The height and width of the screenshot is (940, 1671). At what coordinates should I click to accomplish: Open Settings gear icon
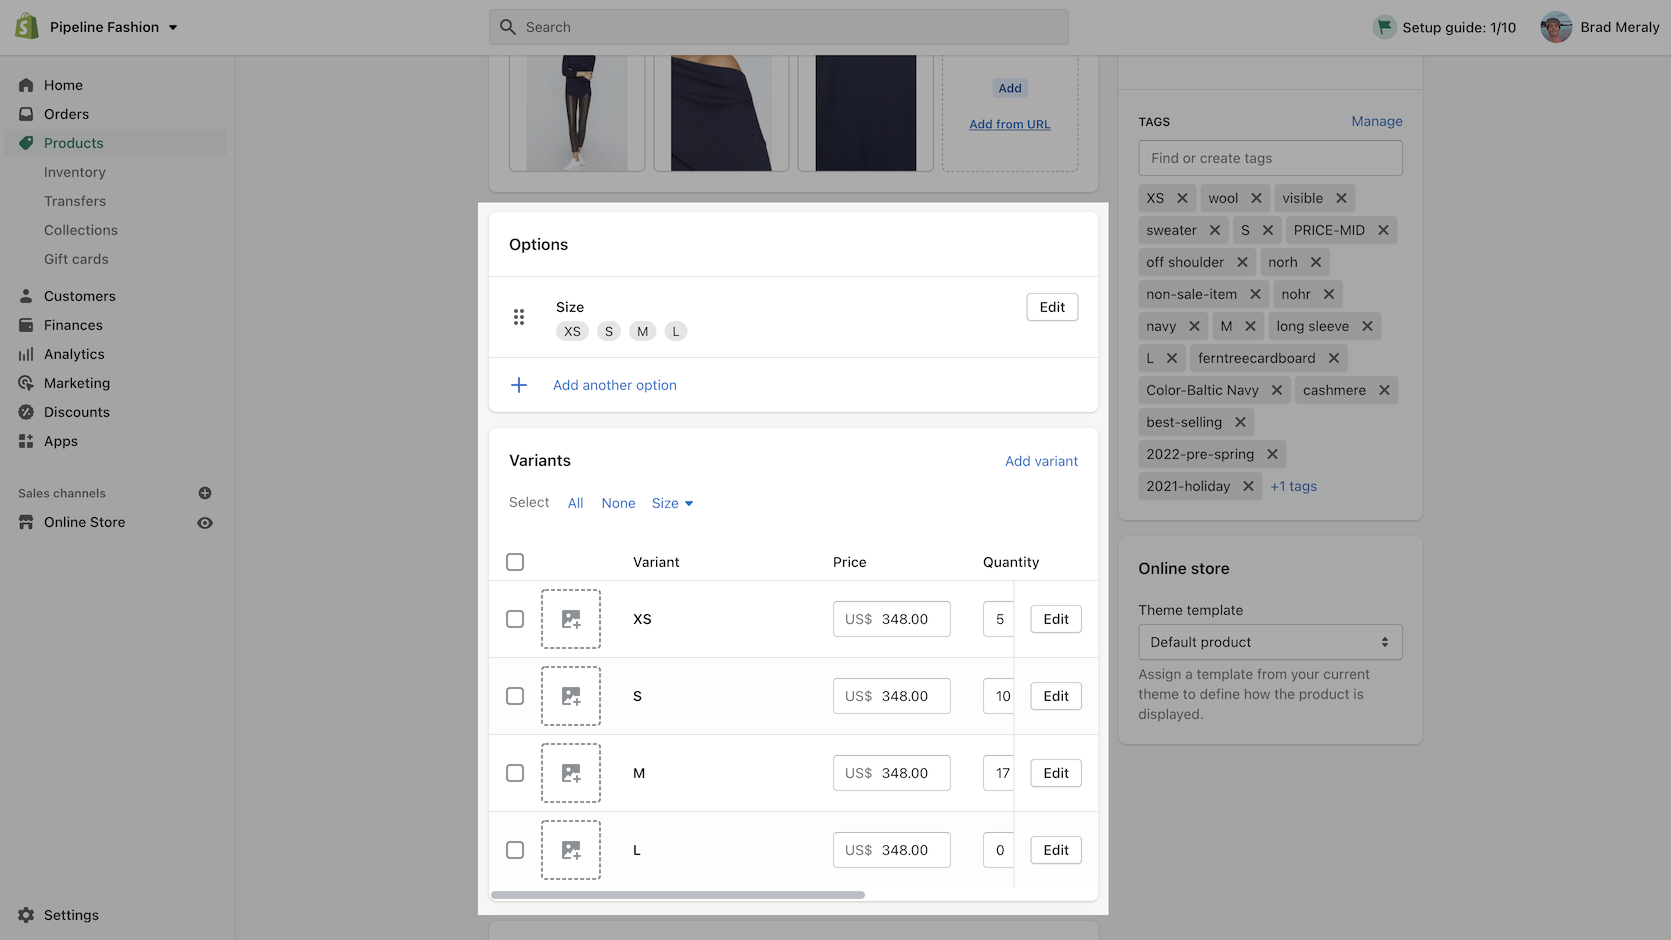coord(26,915)
